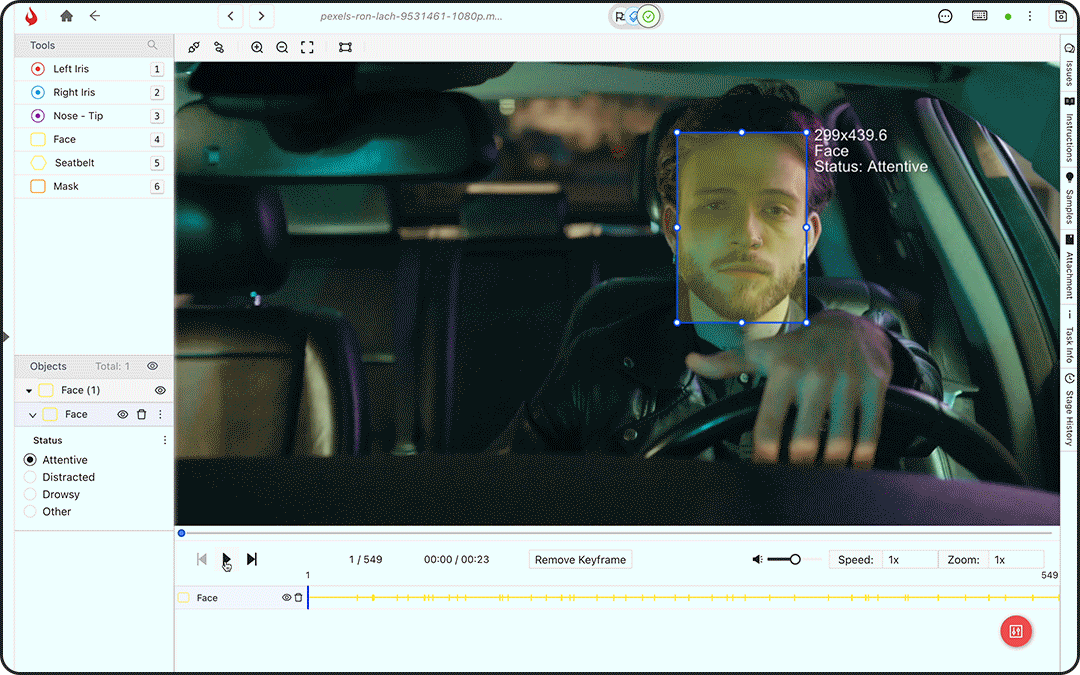Open the Zoom 1x dropdown

[x=1015, y=560]
